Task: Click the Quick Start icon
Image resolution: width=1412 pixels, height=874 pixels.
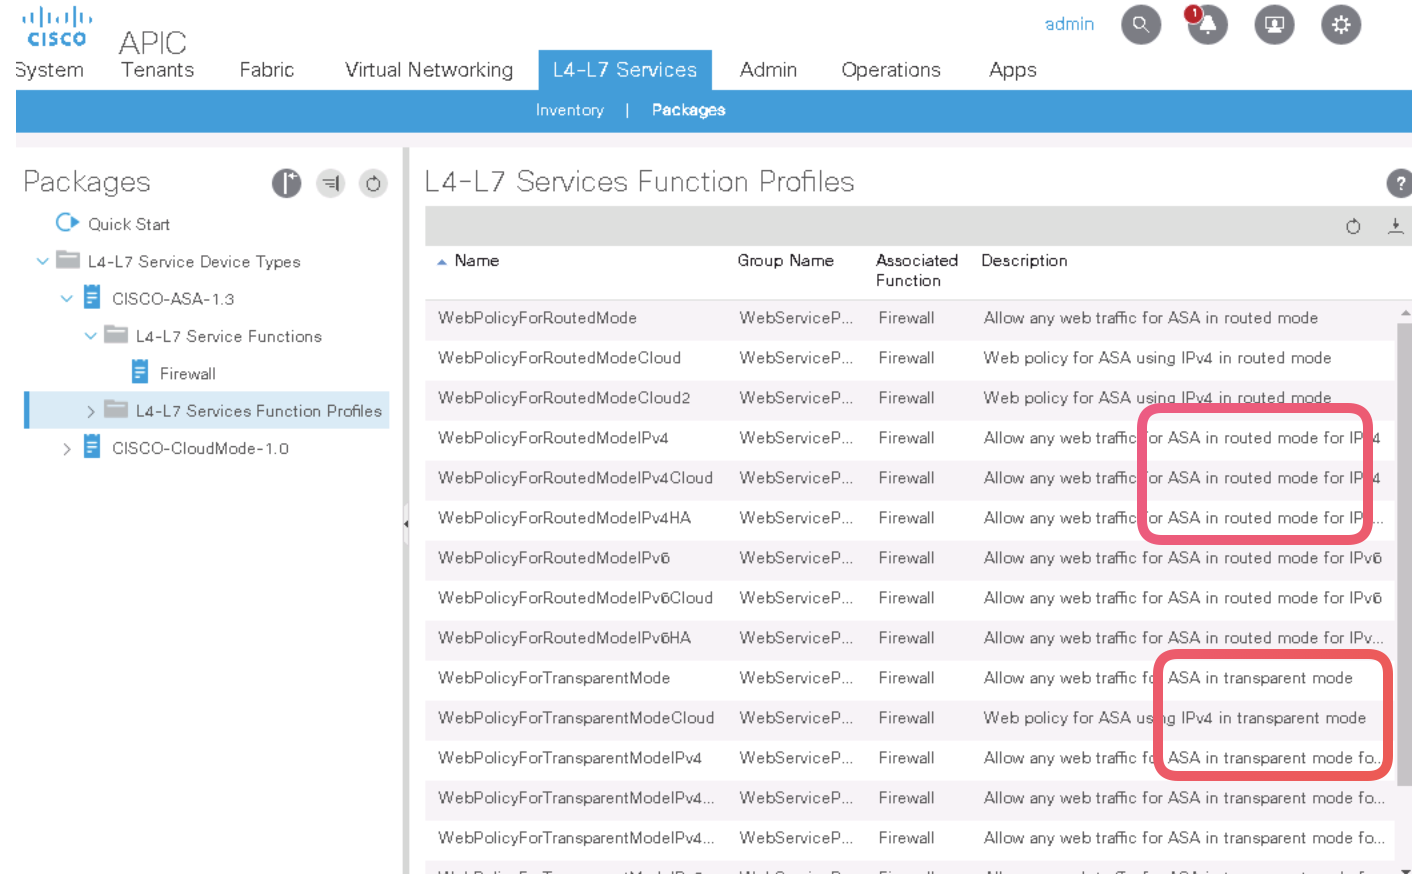Action: click(x=67, y=223)
